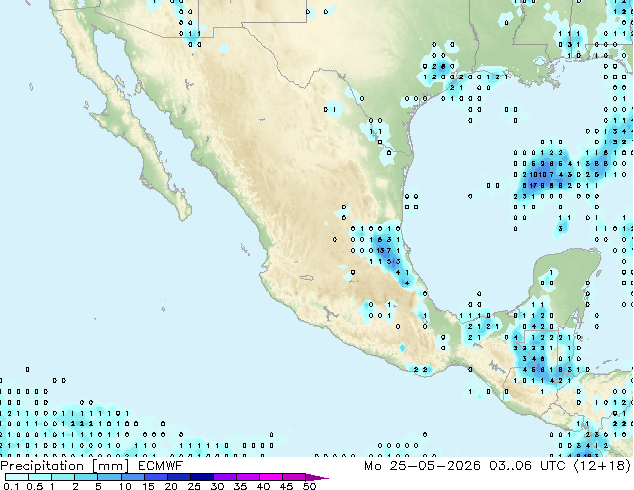Click the 45–50 mm legend swatch
634x490 pixels.
[x=294, y=477]
